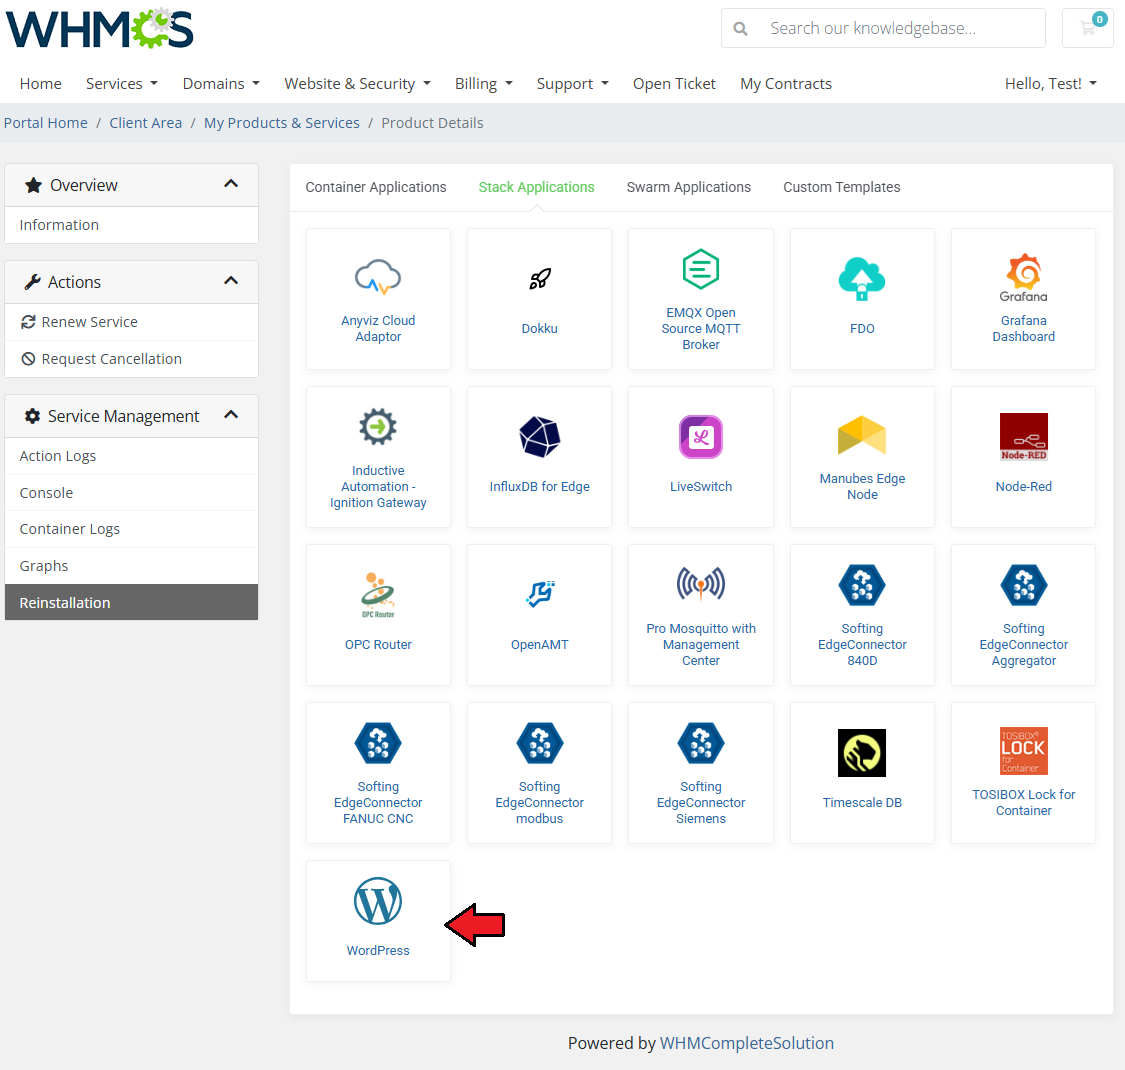The image size is (1125, 1070).
Task: Click Renew Service in Actions
Action: coord(131,322)
